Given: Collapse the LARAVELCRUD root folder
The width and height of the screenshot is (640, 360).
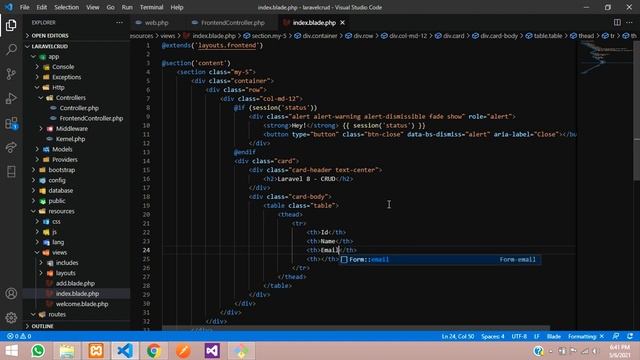Looking at the screenshot, I should 77,46.
